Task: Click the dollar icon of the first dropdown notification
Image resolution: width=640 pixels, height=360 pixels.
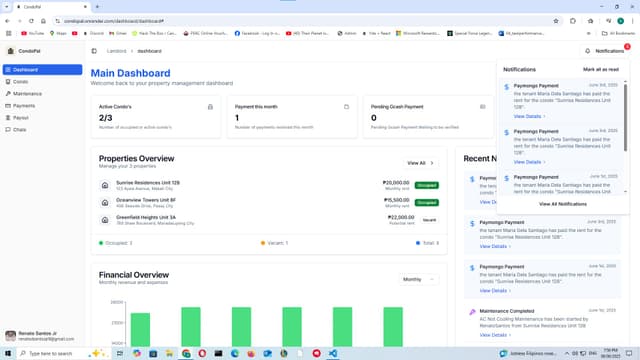Action: 507,87
